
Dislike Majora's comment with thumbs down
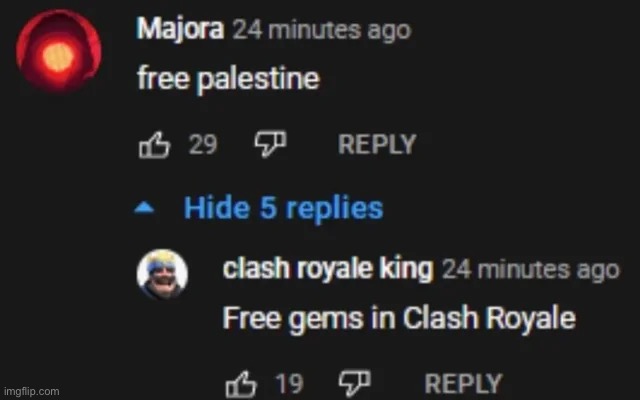[x=270, y=144]
